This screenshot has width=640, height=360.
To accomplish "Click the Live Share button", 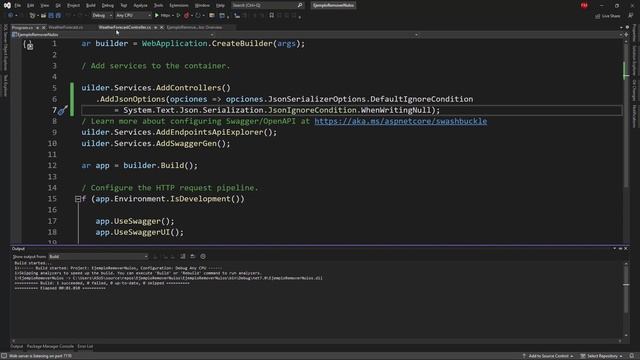I will click(607, 16).
